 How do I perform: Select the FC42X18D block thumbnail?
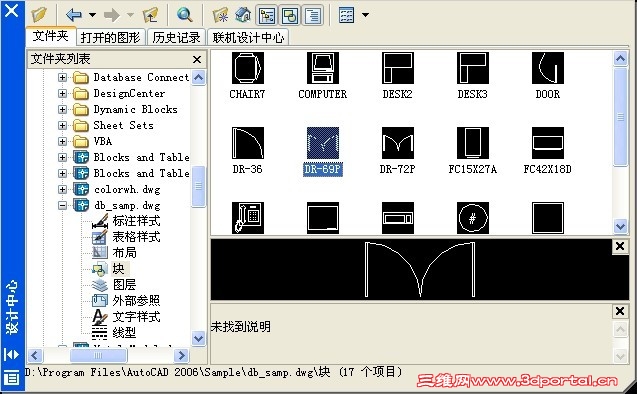548,143
